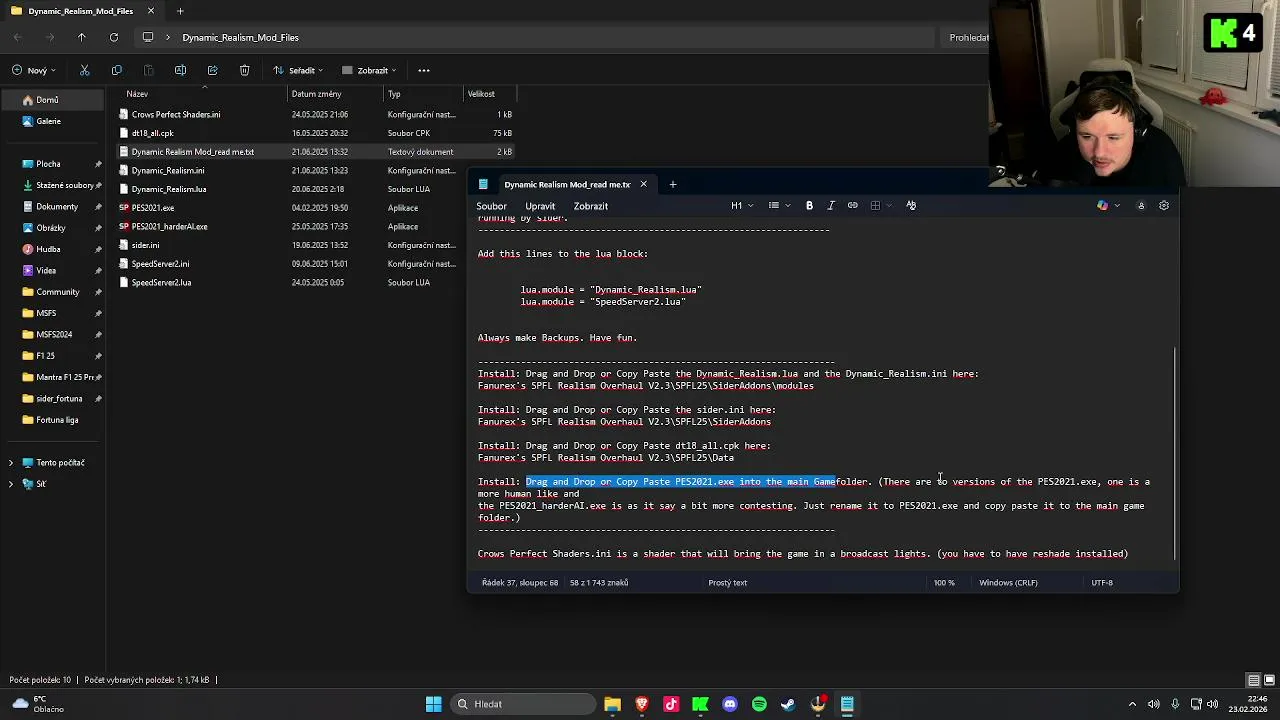Screen dimensions: 1280x720
Task: Open the Brave browser from taskbar
Action: coord(642,704)
